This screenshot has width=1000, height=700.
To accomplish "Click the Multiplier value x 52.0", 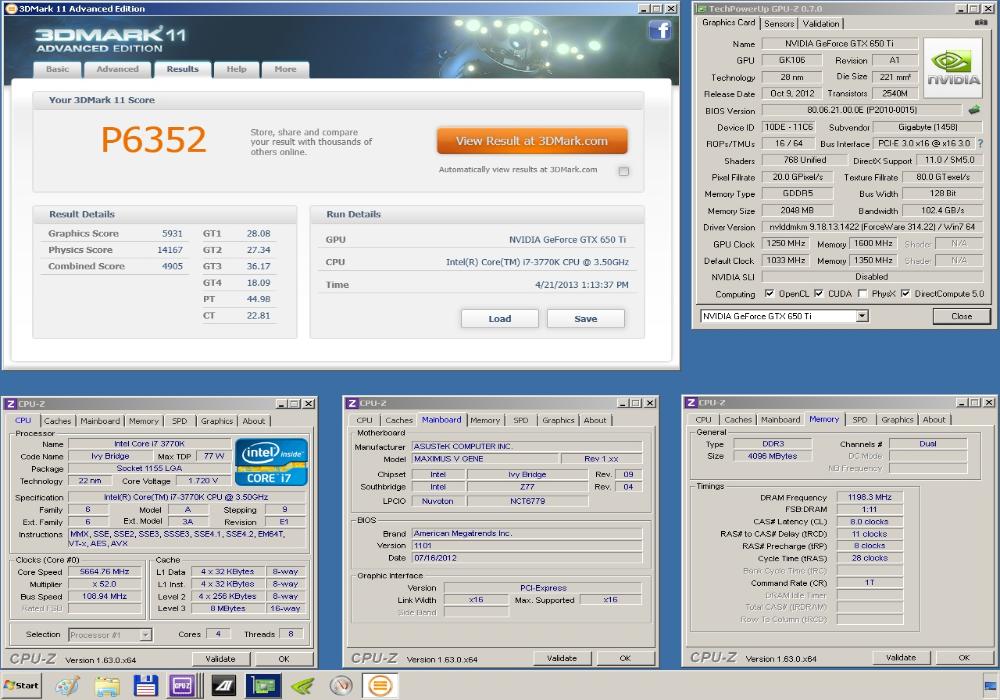I will click(x=105, y=584).
